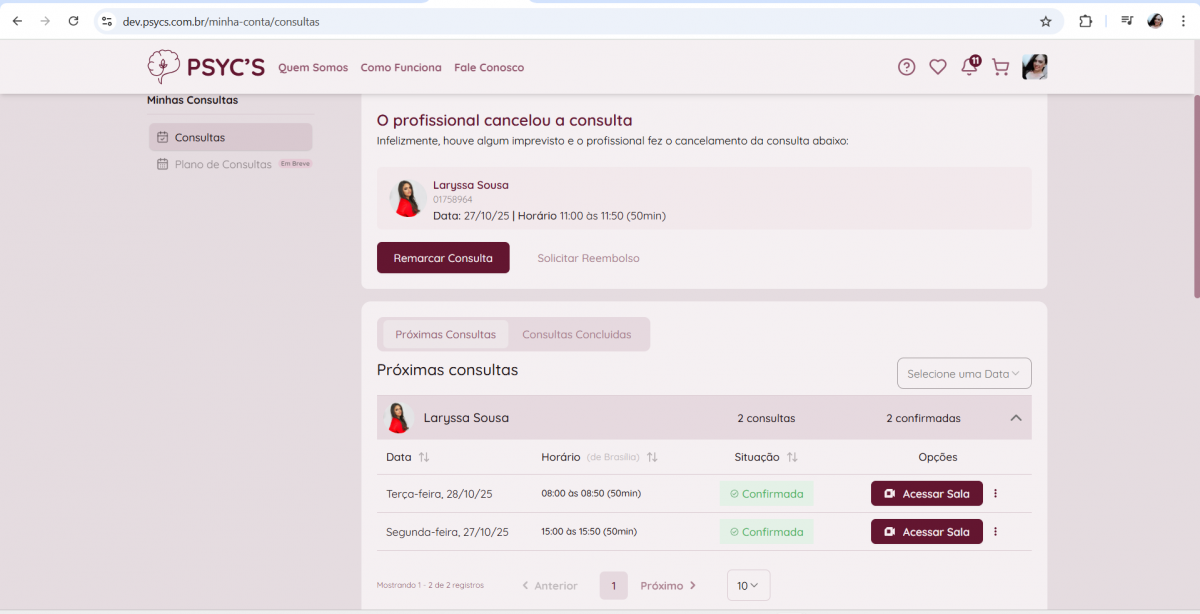The height and width of the screenshot is (614, 1200).
Task: Sort appointments by Situação column
Action: pyautogui.click(x=792, y=457)
